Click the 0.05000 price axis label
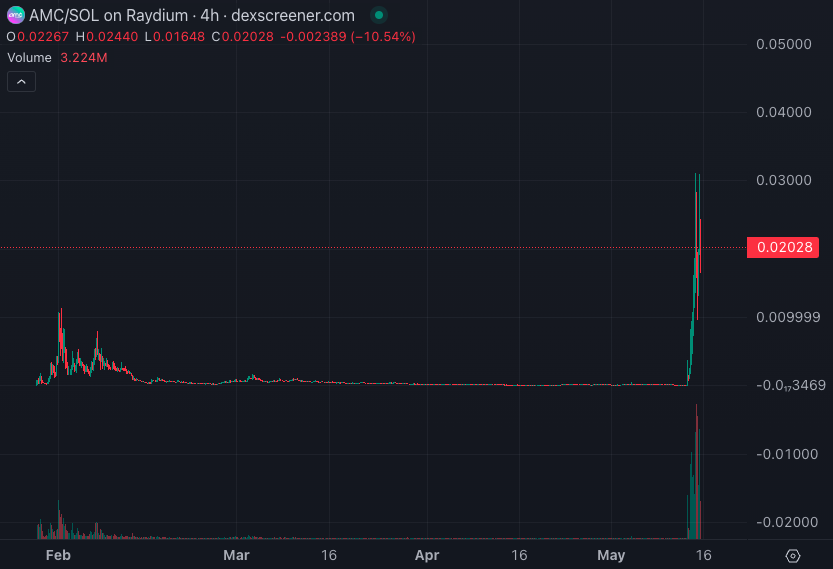 click(784, 44)
